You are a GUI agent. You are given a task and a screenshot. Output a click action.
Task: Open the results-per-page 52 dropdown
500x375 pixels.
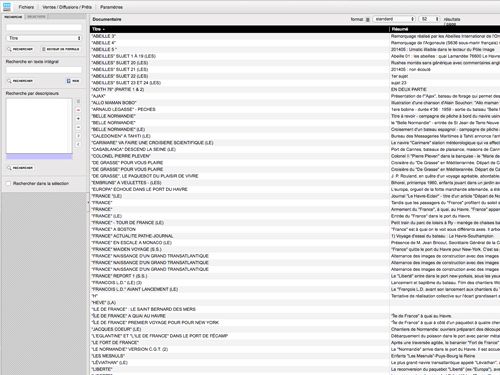coord(430,19)
